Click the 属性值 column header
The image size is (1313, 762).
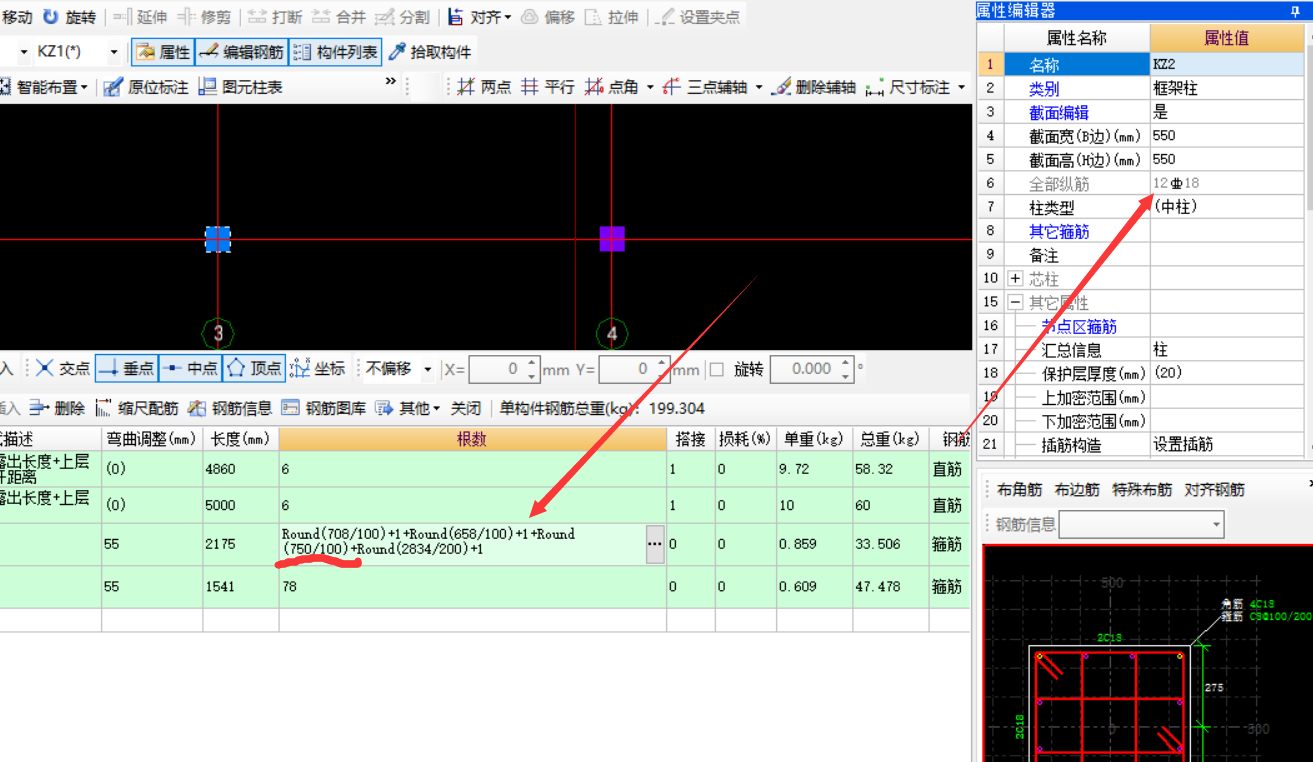[x=1226, y=38]
